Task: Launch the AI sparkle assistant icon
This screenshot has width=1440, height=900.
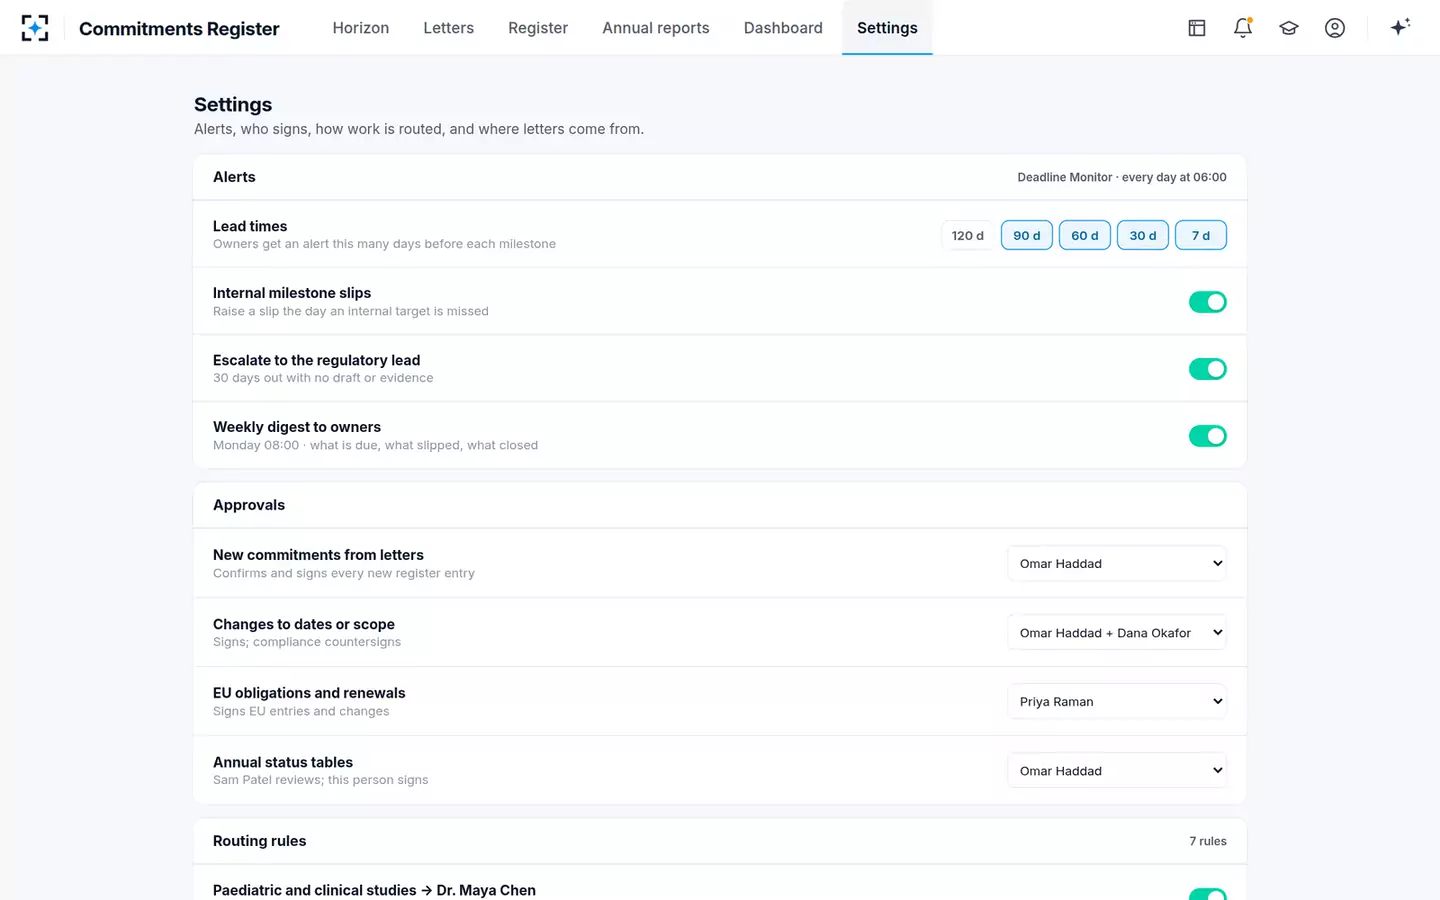Action: (1400, 27)
